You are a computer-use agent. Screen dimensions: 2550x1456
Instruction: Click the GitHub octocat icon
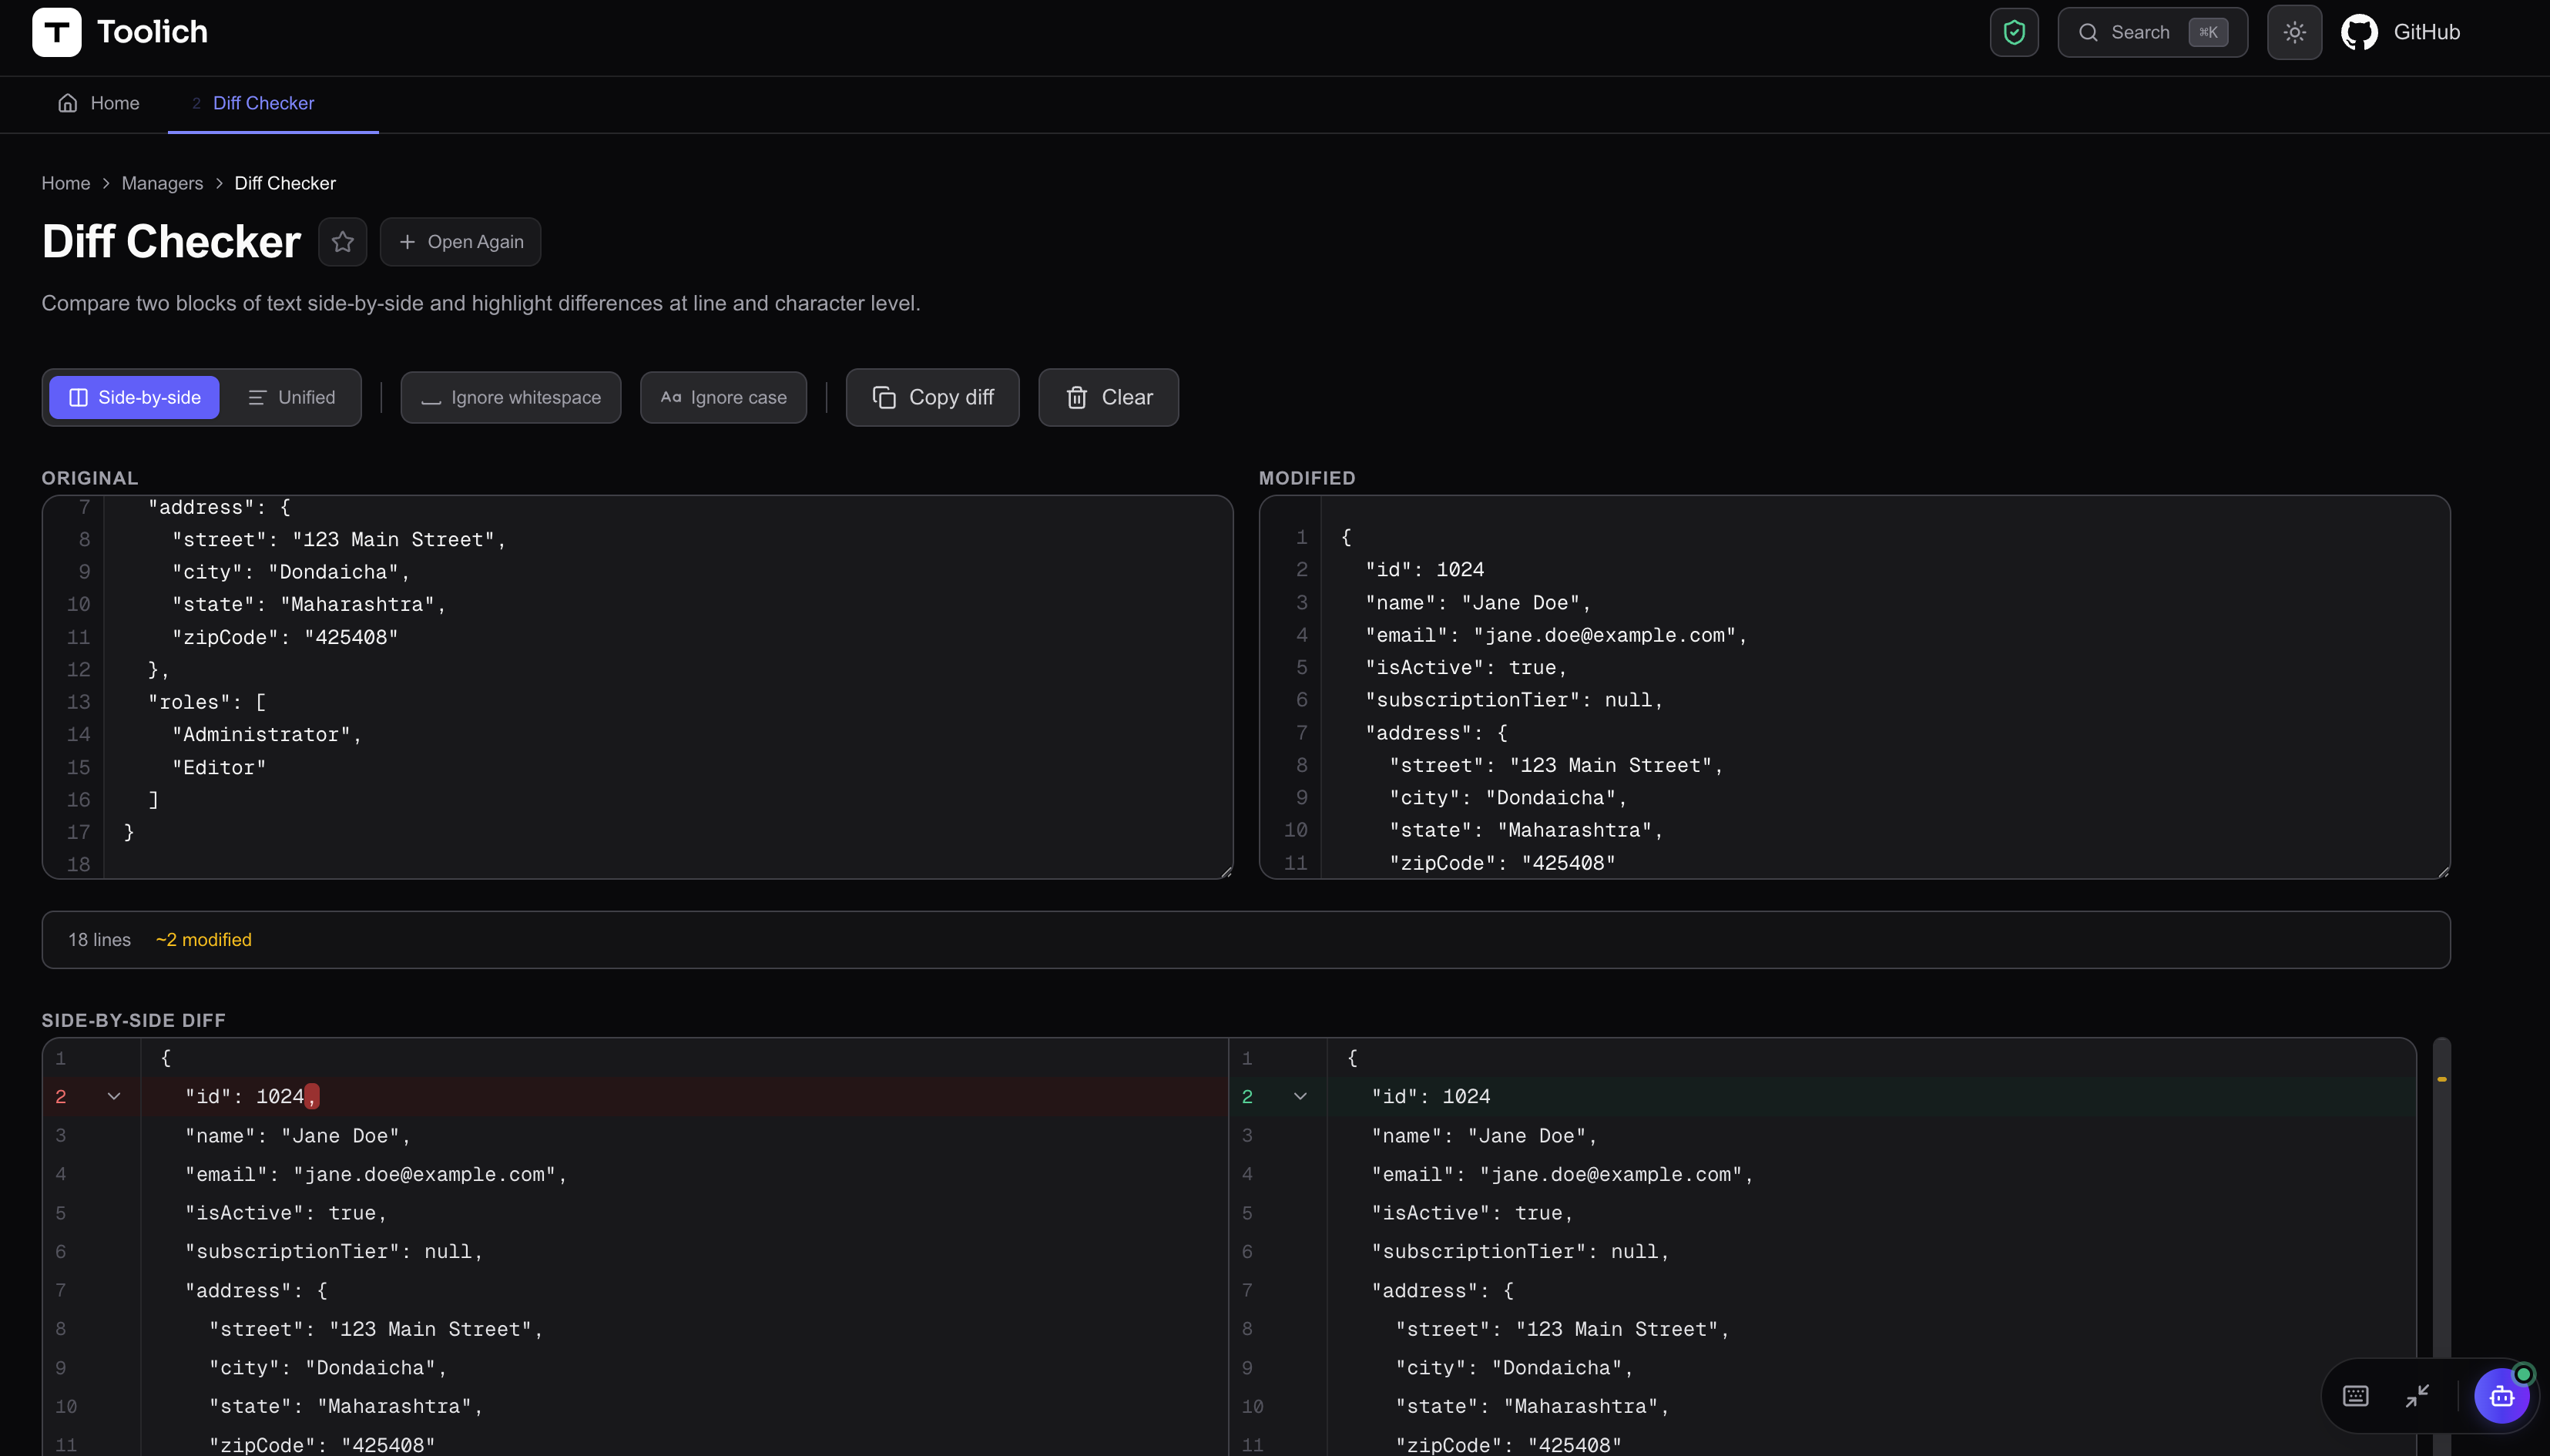click(2359, 32)
